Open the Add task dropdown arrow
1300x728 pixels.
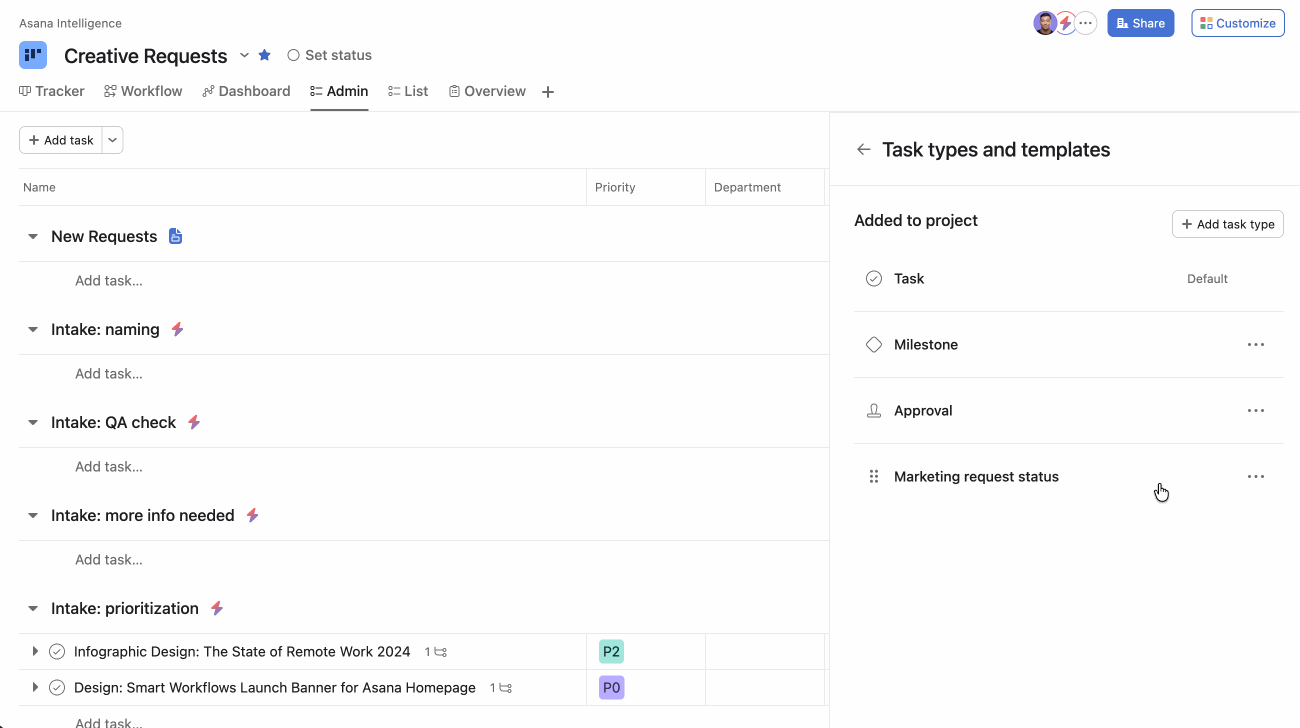coord(113,141)
